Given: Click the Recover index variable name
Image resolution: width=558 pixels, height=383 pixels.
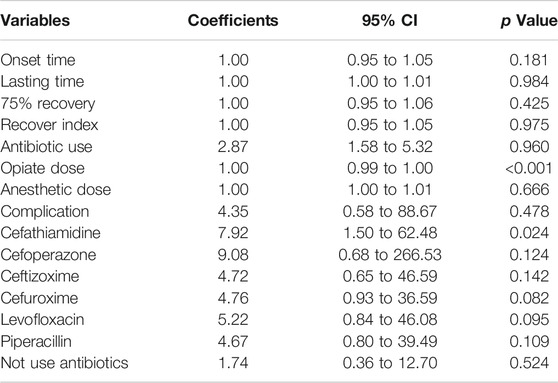Looking at the screenshot, I should 49,125.
